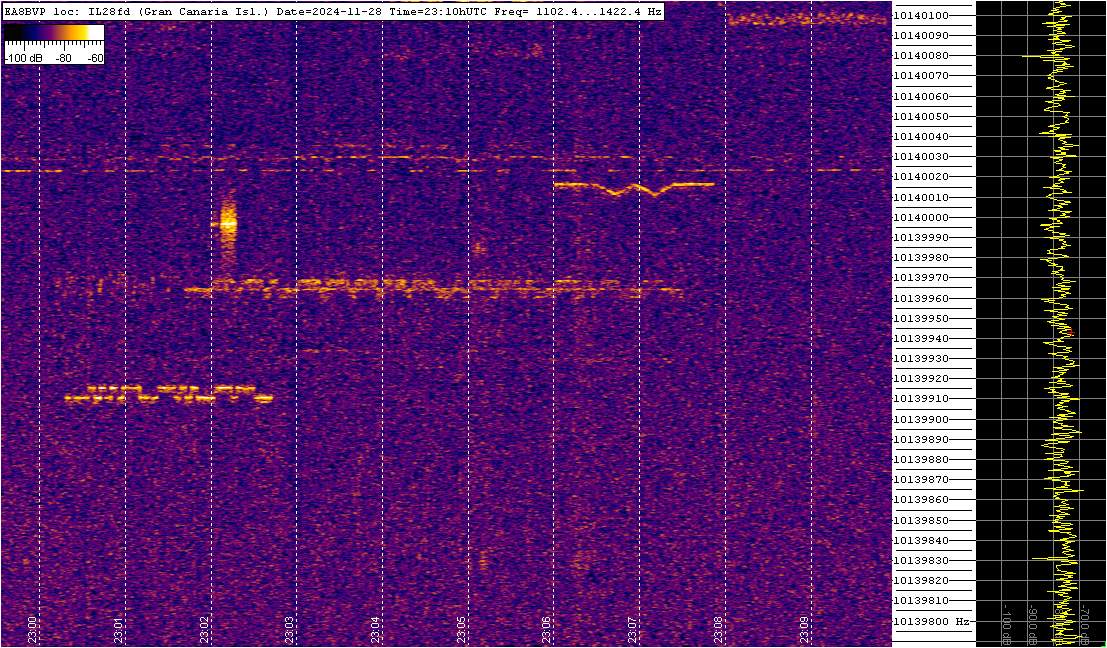
Task: Click the 10139880 frequency scale label
Action: tap(921, 460)
